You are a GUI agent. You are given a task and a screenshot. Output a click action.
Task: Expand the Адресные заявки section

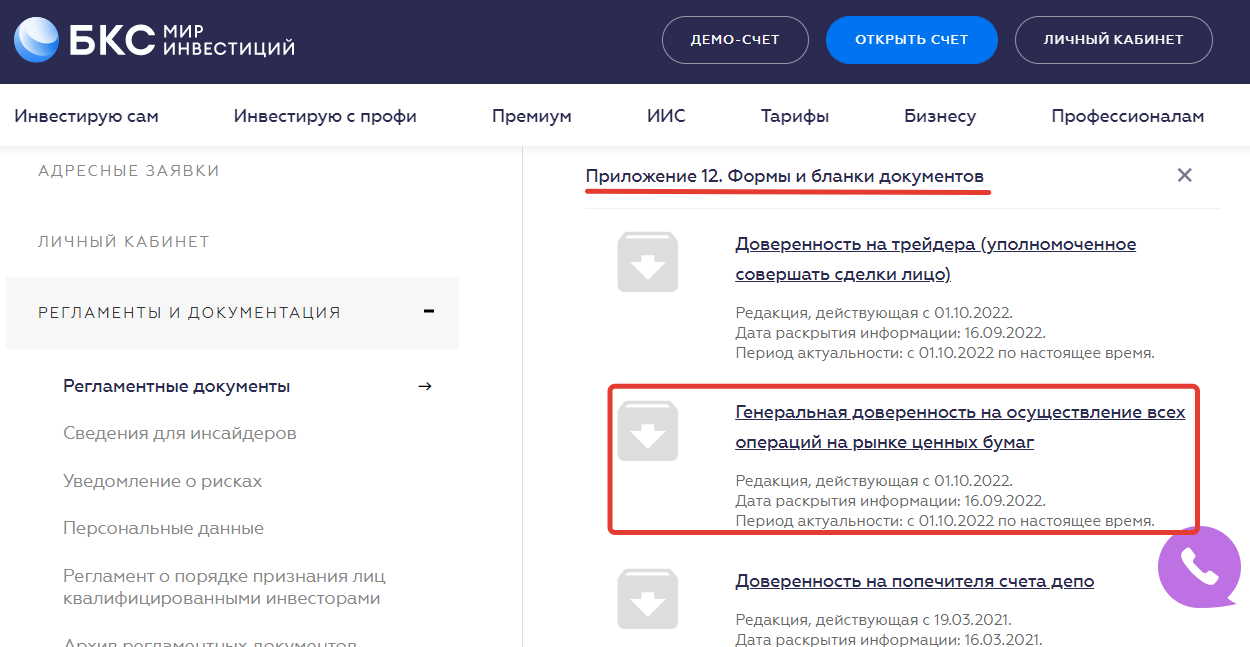pos(129,171)
